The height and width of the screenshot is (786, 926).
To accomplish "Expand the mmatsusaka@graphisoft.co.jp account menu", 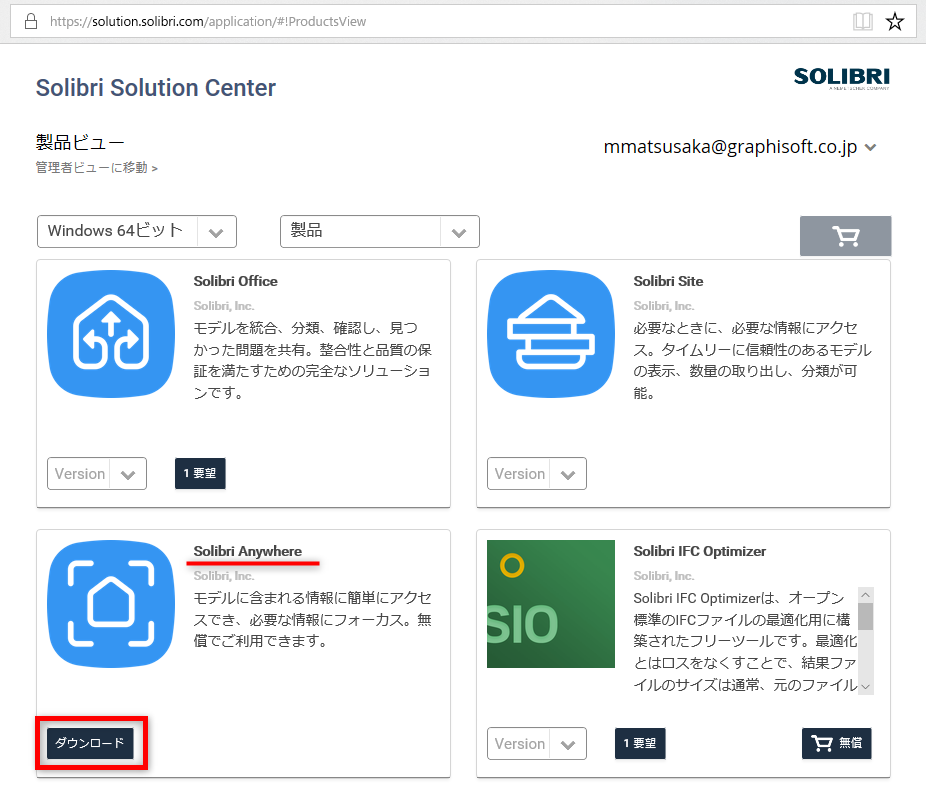I will tap(739, 146).
